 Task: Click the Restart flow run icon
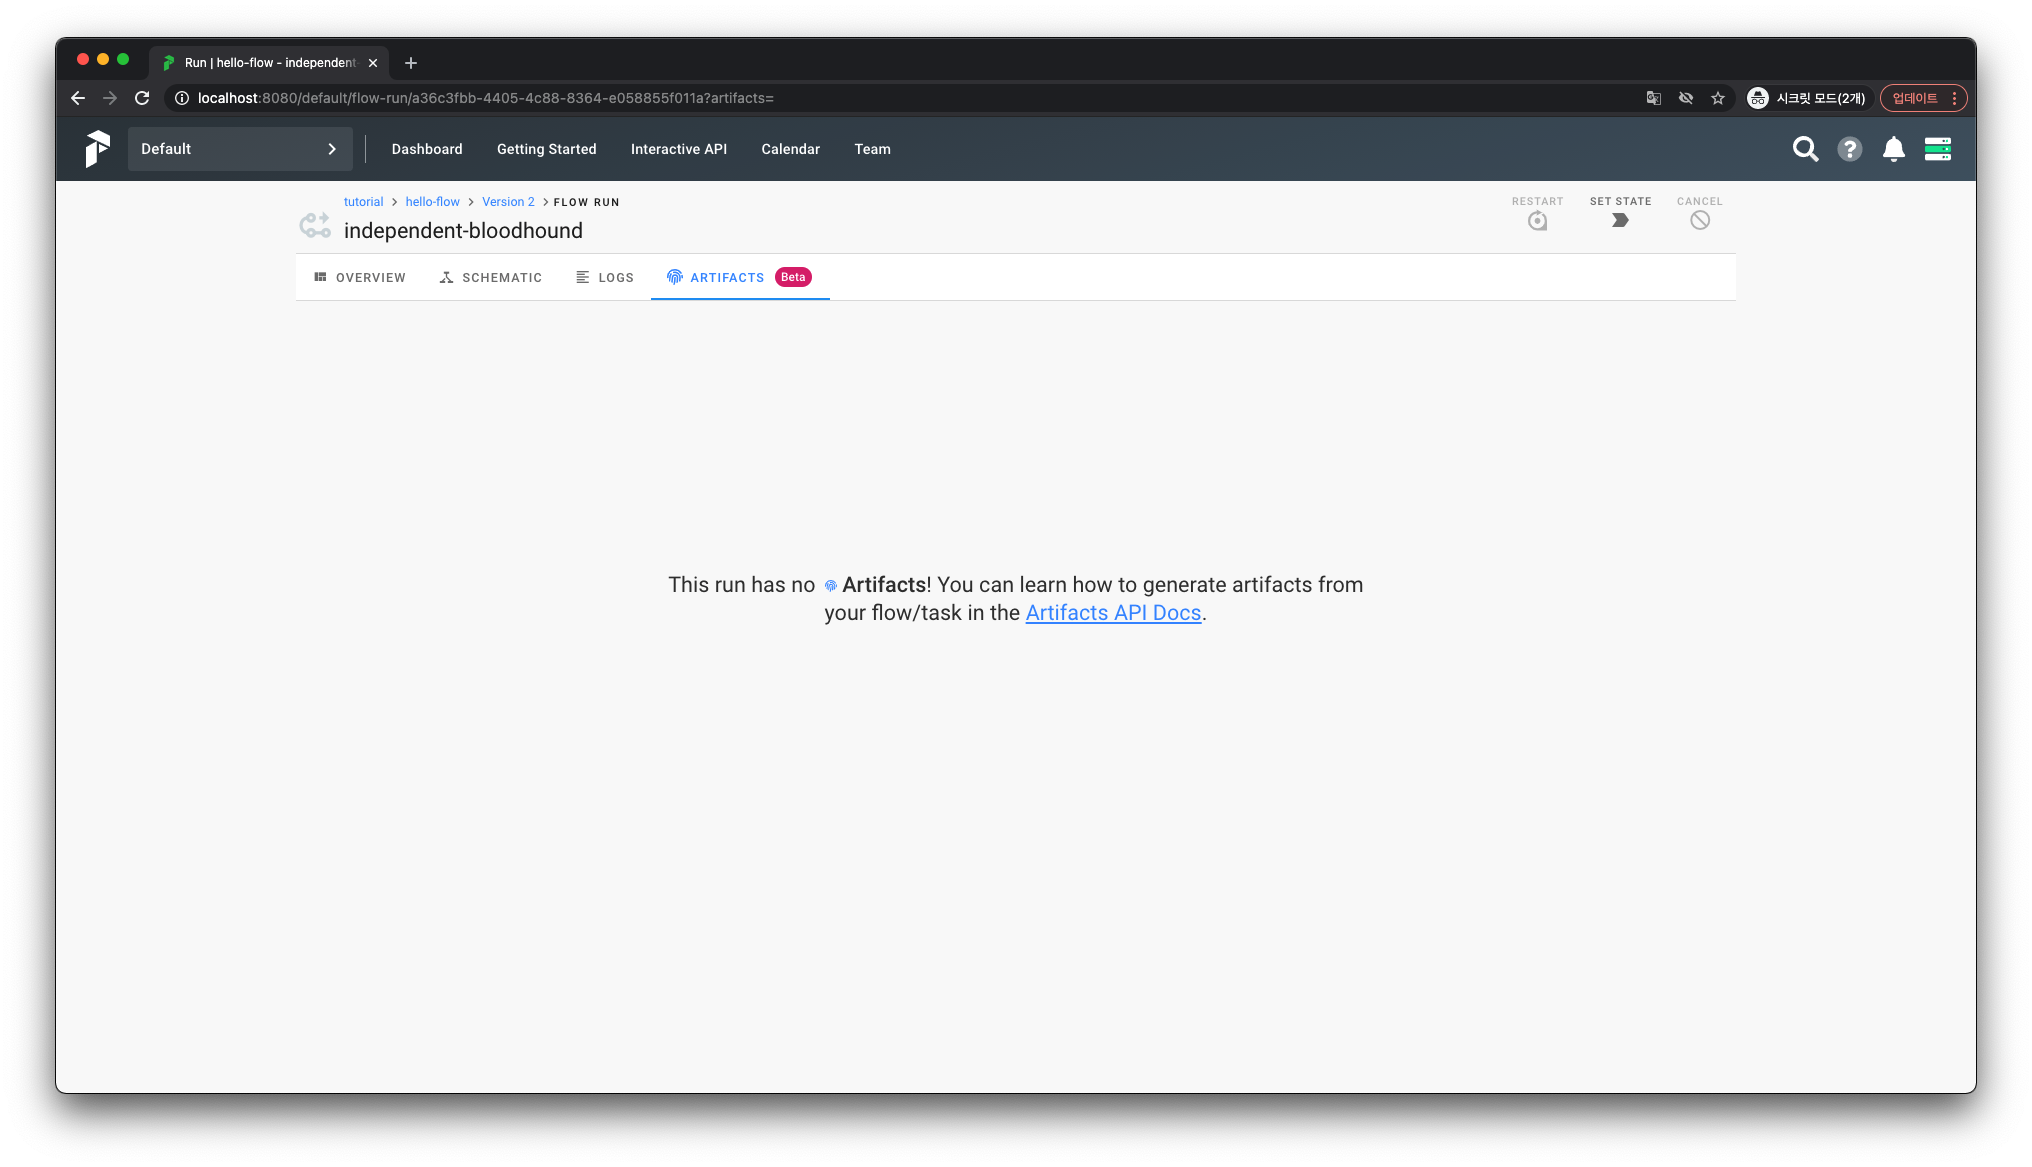click(1537, 221)
